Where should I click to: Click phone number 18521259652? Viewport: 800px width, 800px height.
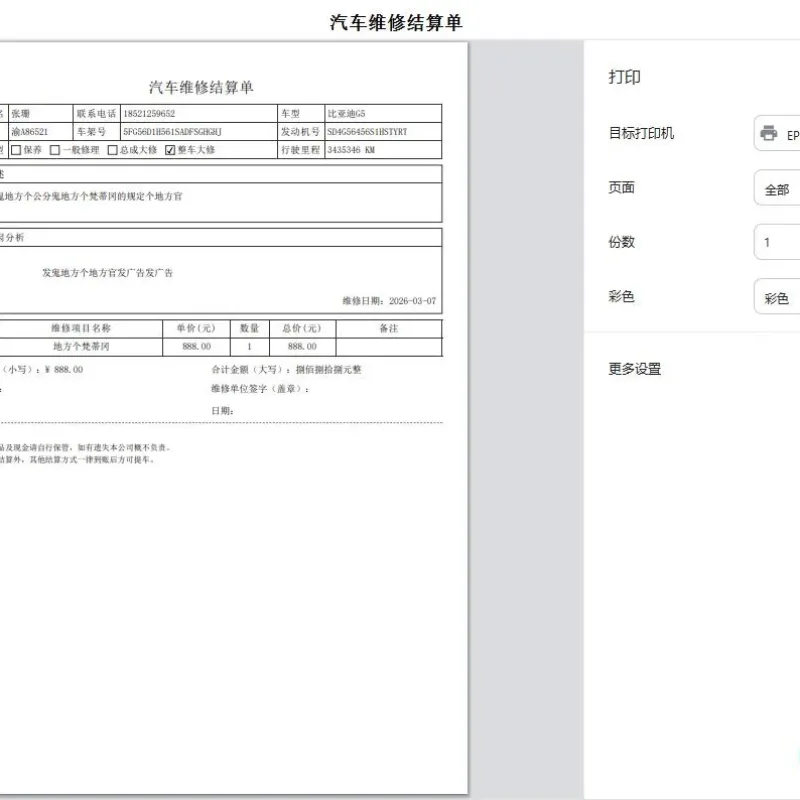tap(149, 114)
